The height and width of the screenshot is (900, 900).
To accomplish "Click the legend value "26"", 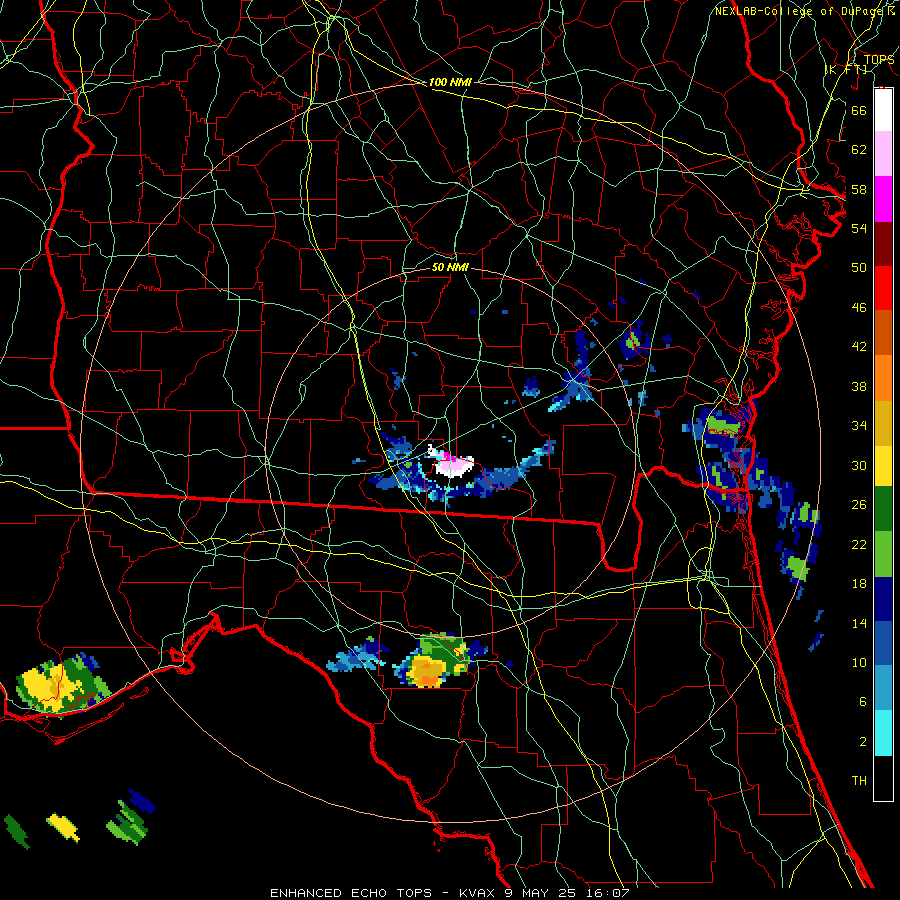I will click(859, 505).
